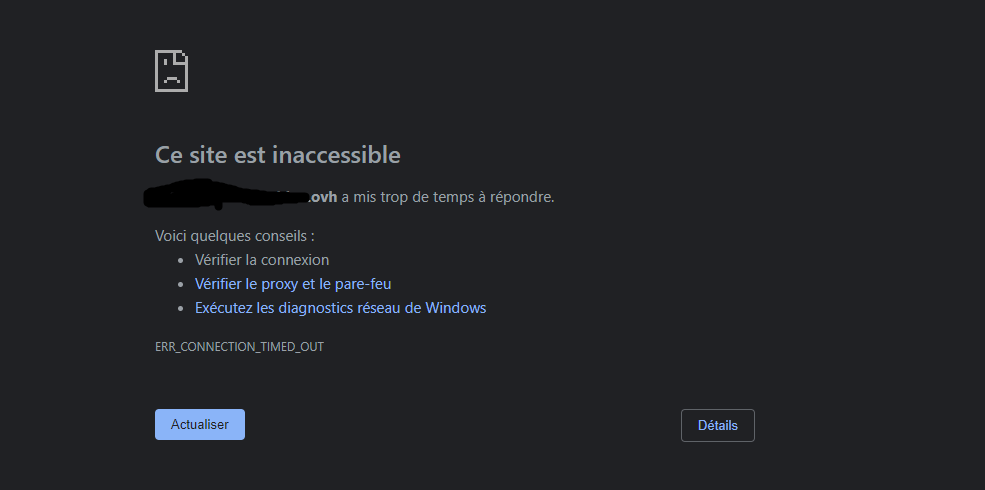Launch Exécutez les diagnostics réseau de Windows link

[340, 308]
